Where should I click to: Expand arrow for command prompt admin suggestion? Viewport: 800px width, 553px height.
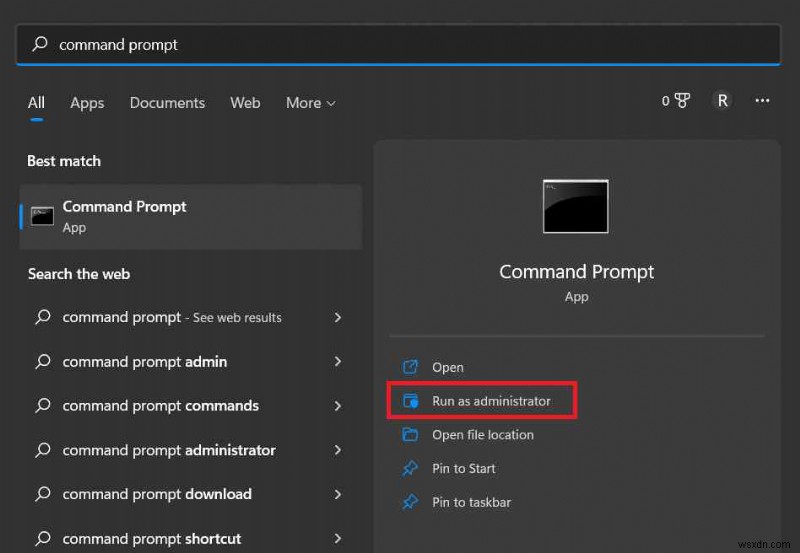pos(338,362)
